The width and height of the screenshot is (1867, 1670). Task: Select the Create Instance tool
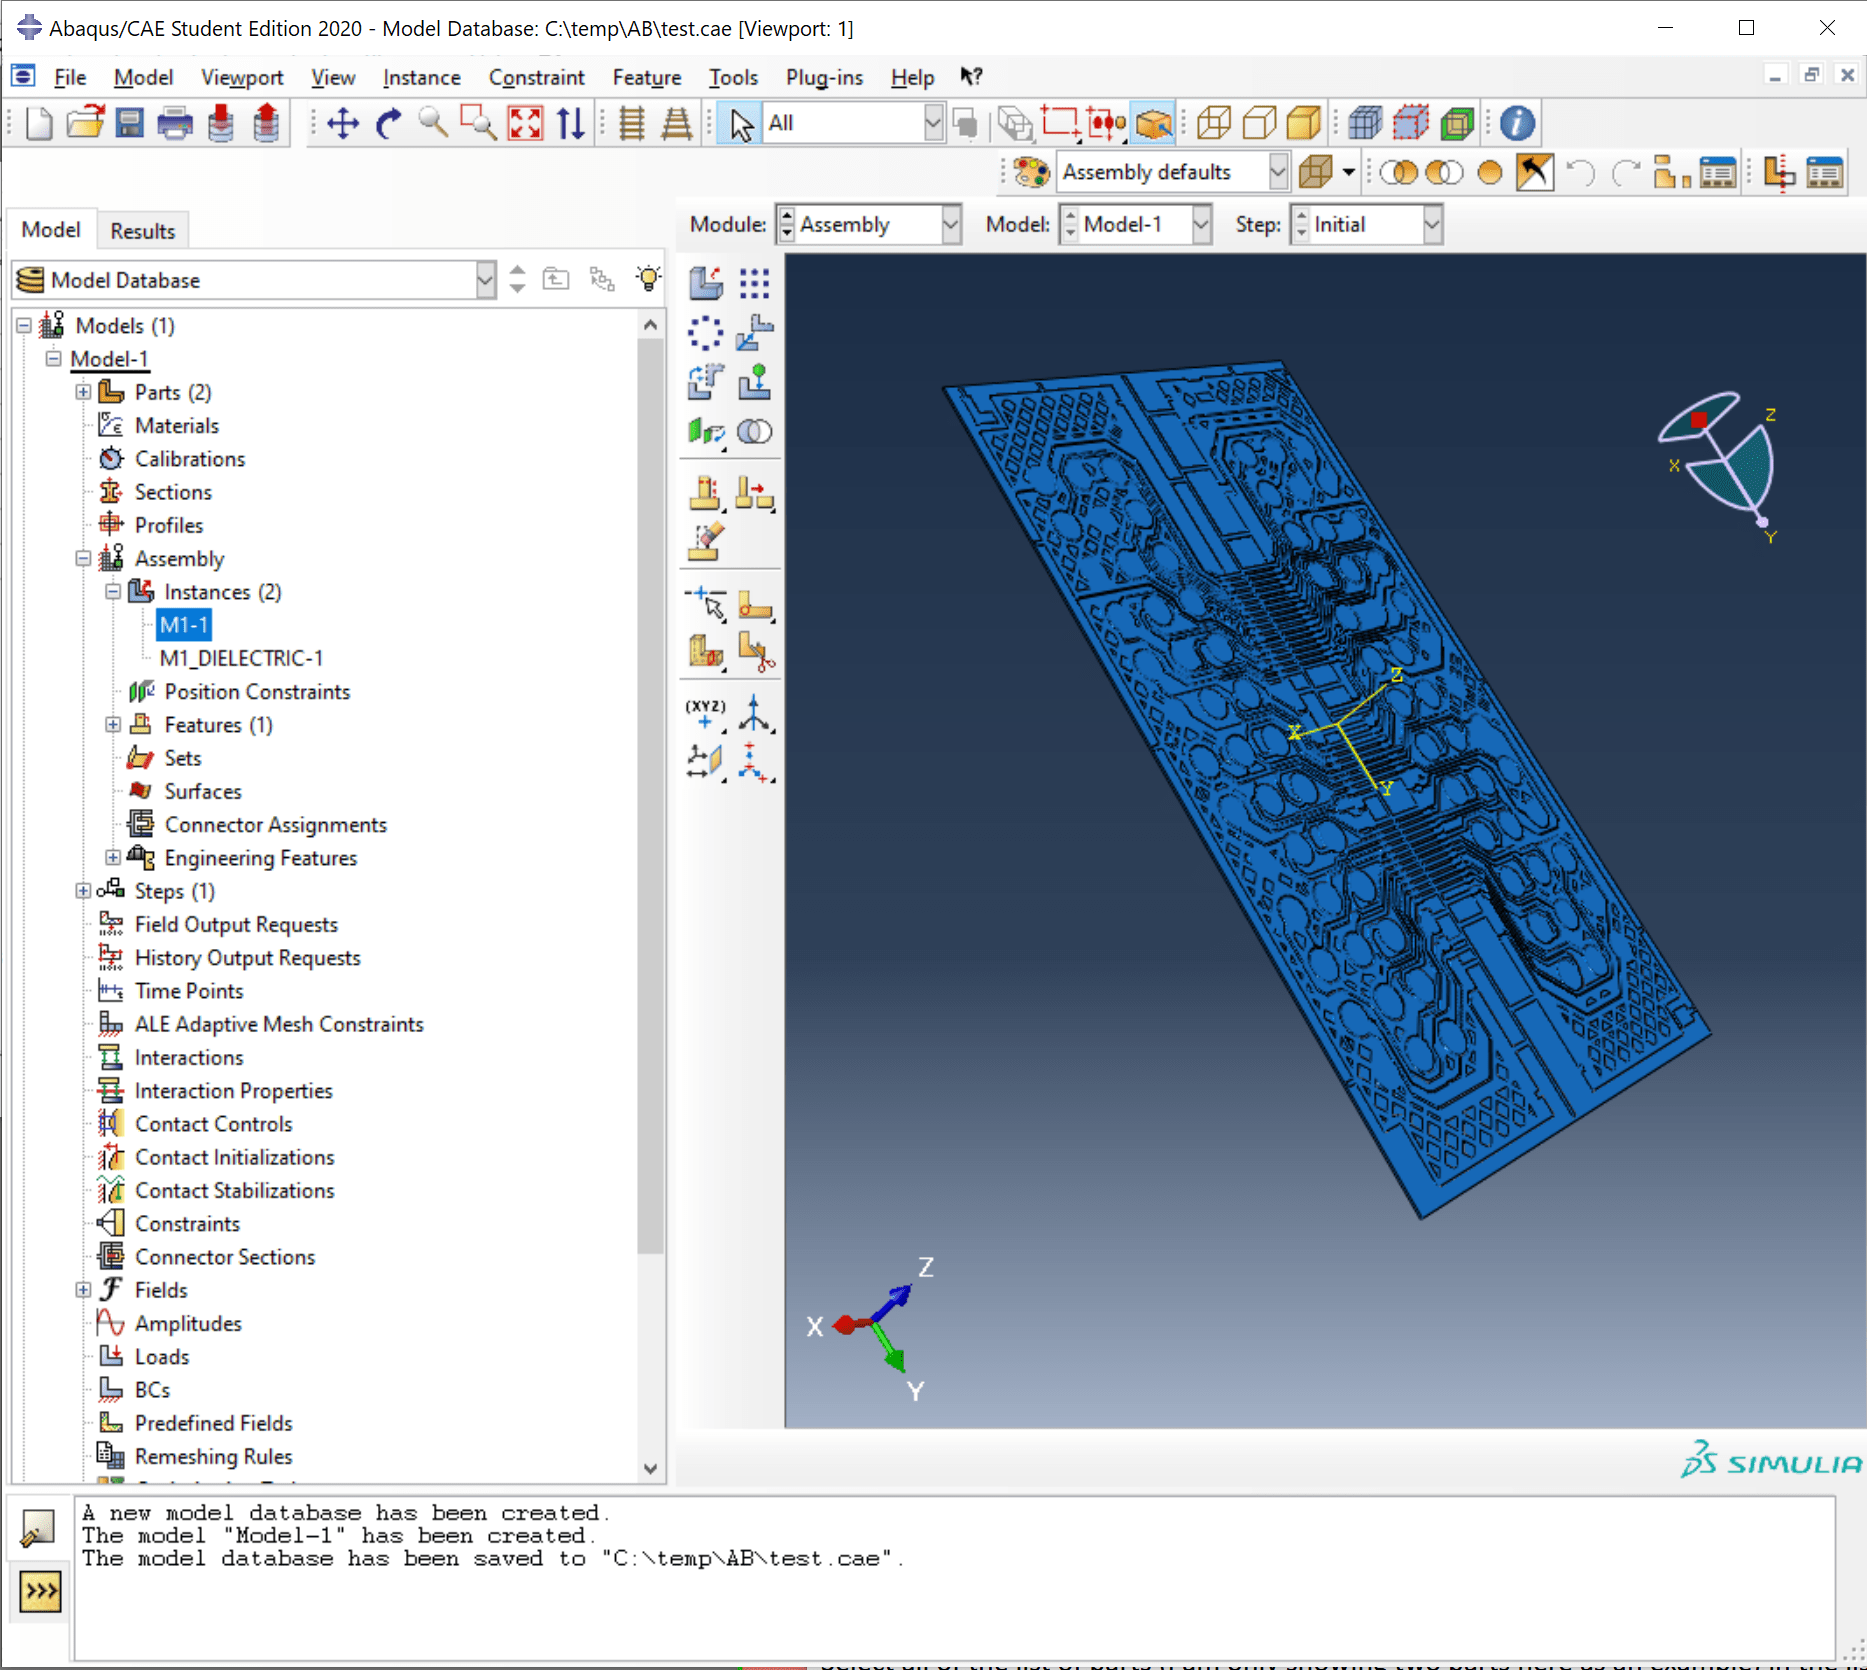pyautogui.click(x=707, y=283)
